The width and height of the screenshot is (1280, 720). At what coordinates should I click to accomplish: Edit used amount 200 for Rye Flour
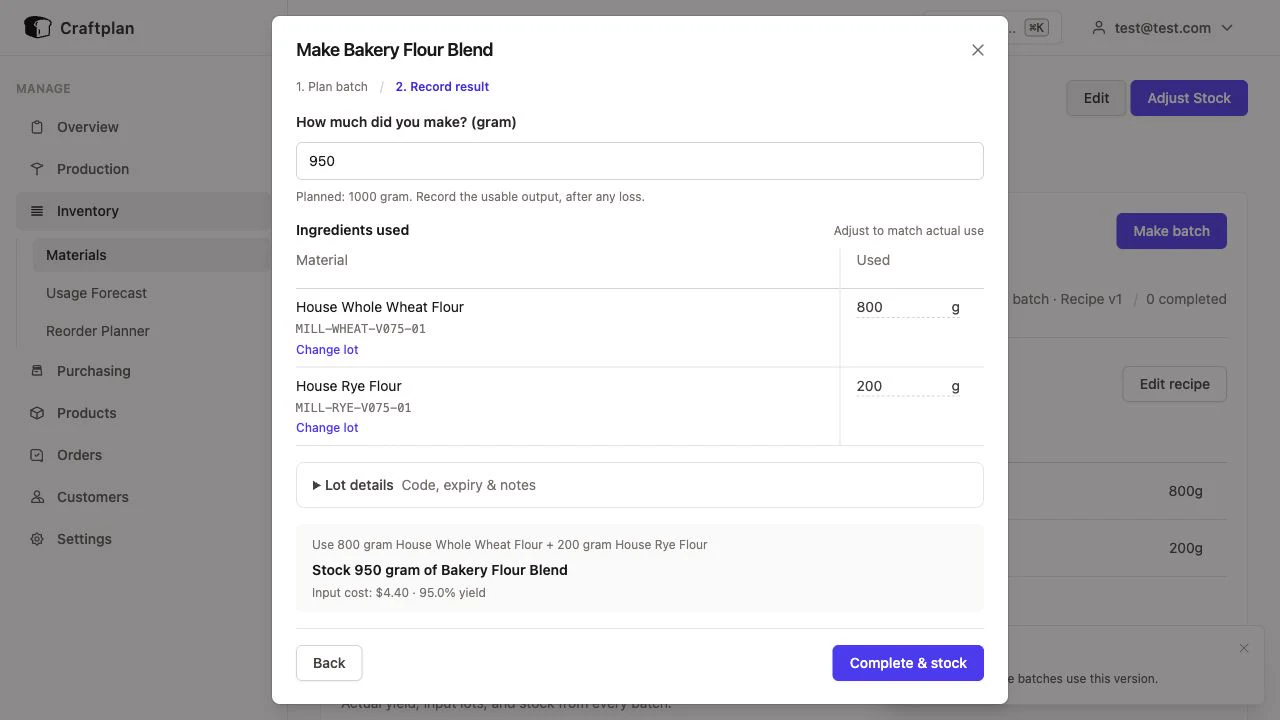click(x=900, y=386)
